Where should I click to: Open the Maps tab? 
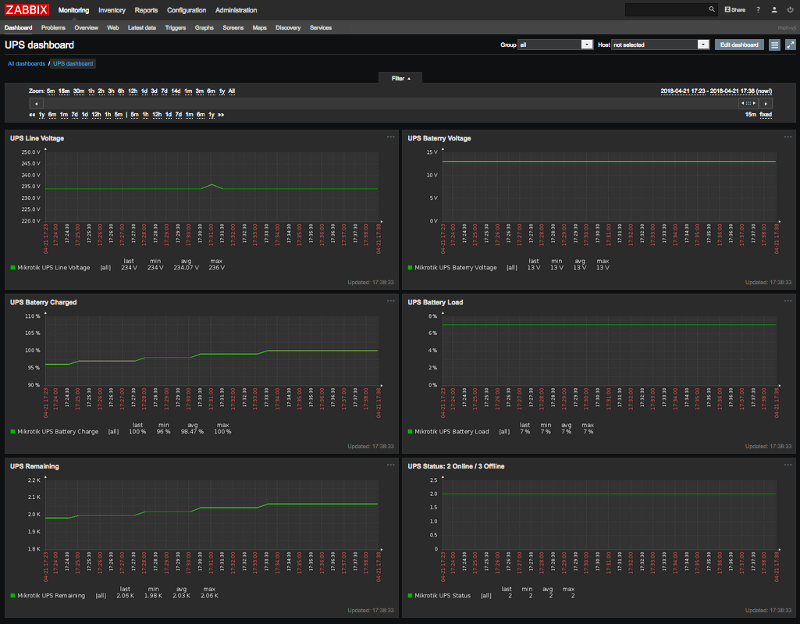click(x=260, y=28)
